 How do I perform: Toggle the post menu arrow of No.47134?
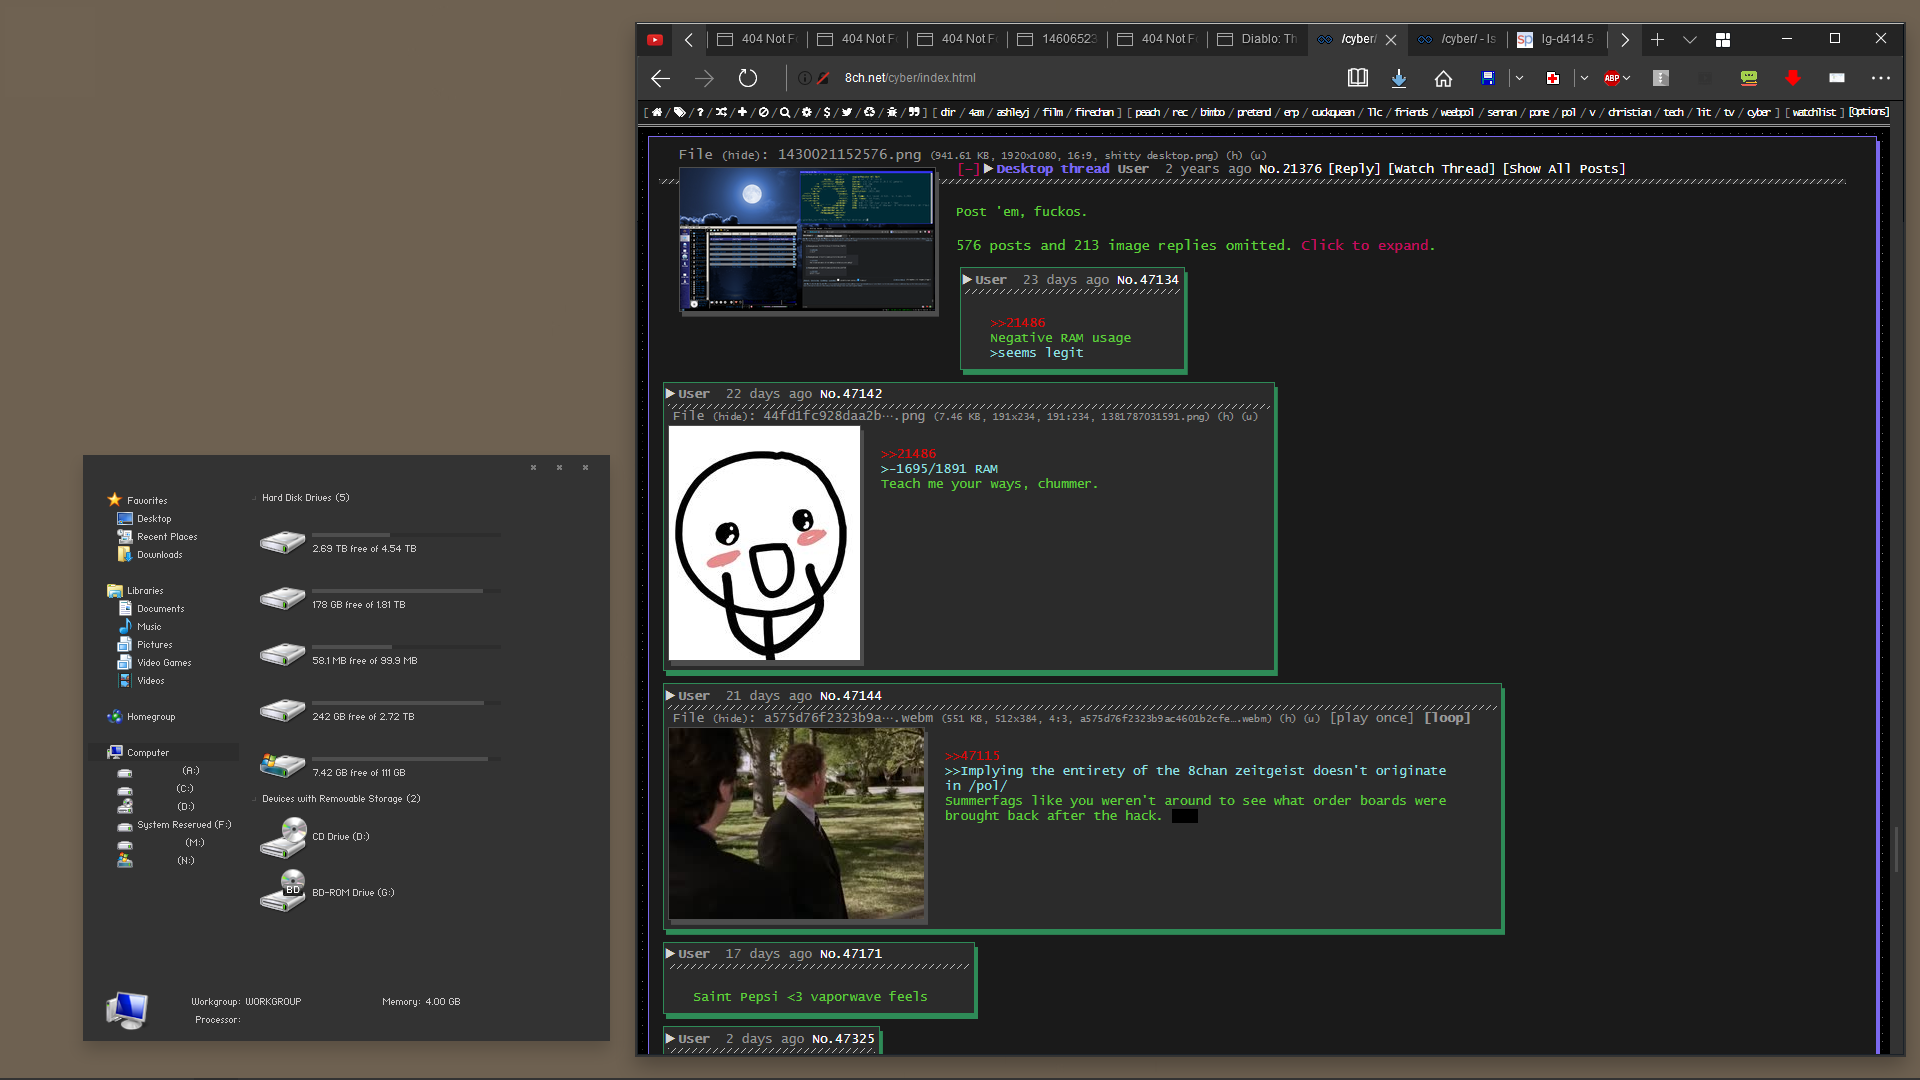point(967,280)
